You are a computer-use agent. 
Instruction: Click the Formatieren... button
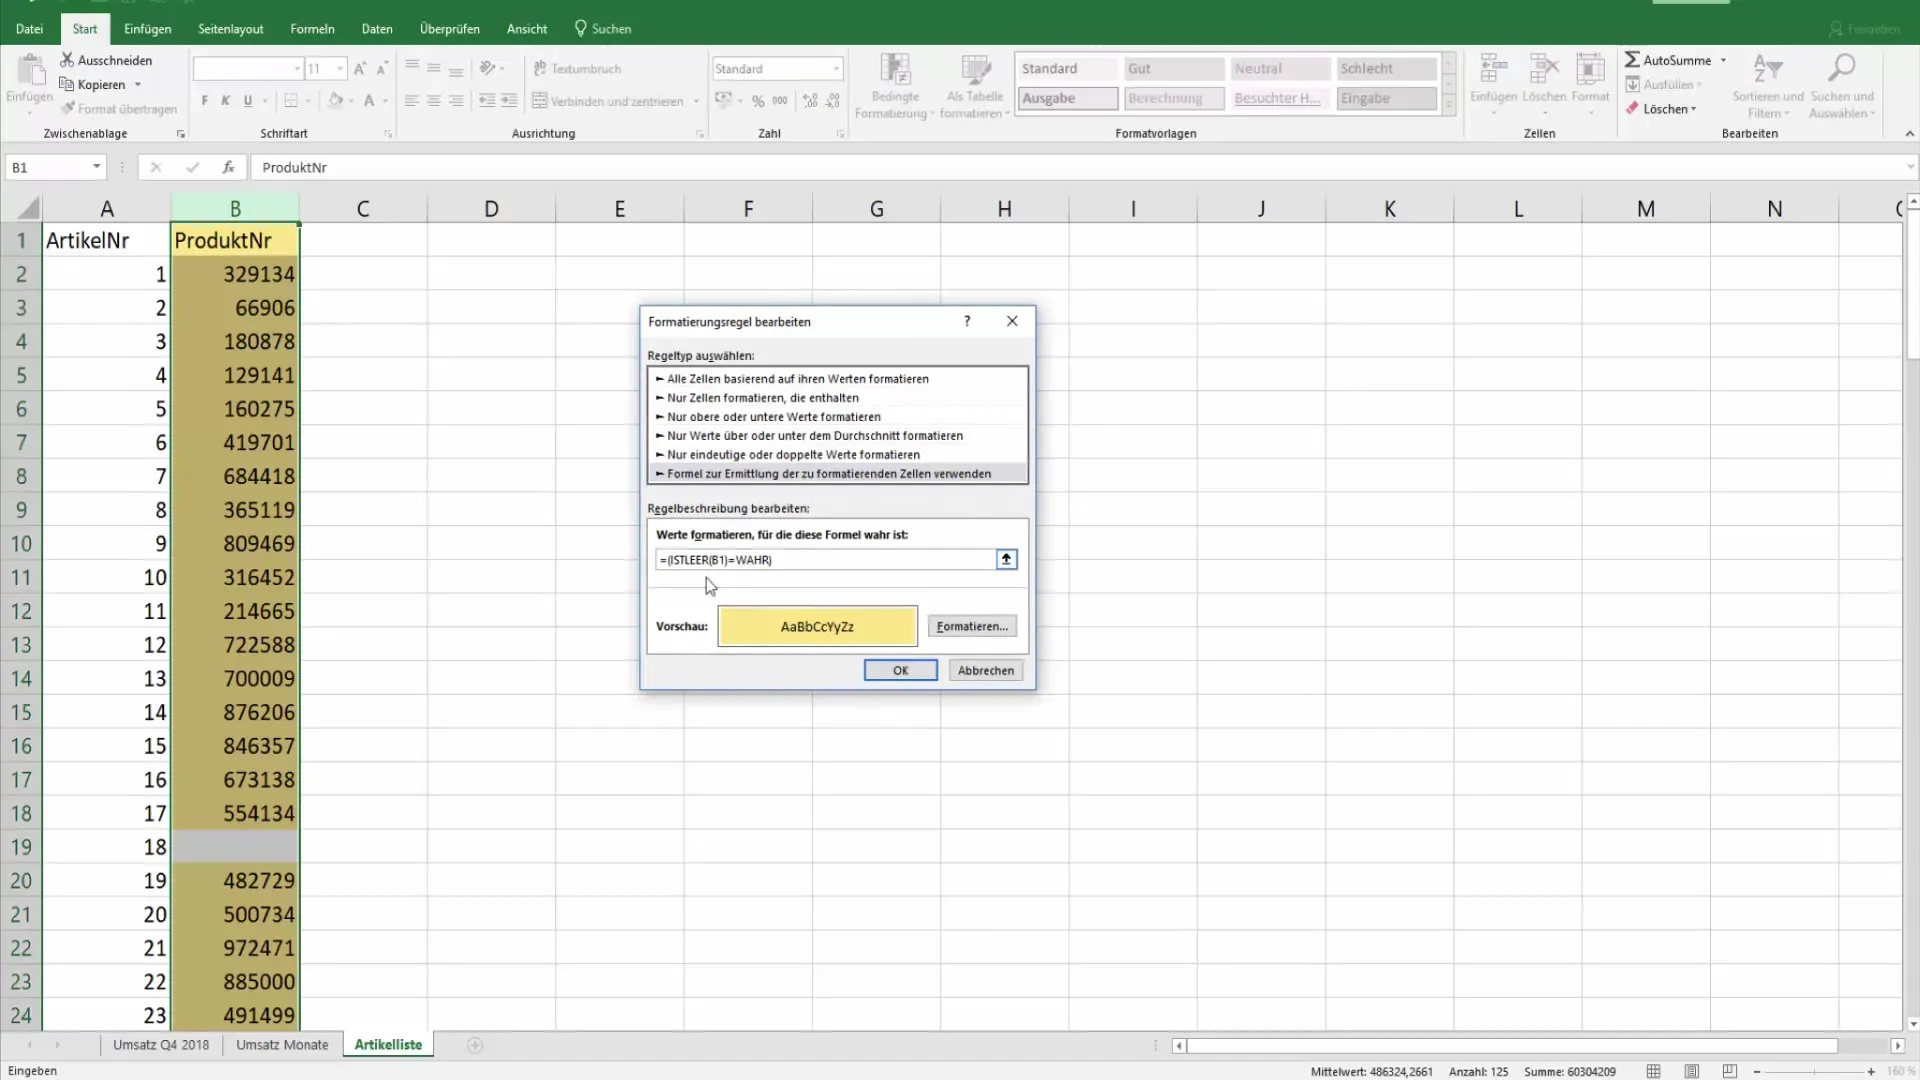(x=972, y=626)
